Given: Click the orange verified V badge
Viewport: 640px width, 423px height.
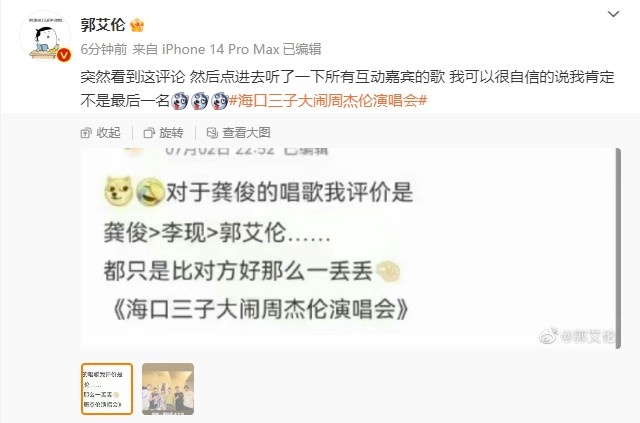Looking at the screenshot, I should click(x=64, y=55).
